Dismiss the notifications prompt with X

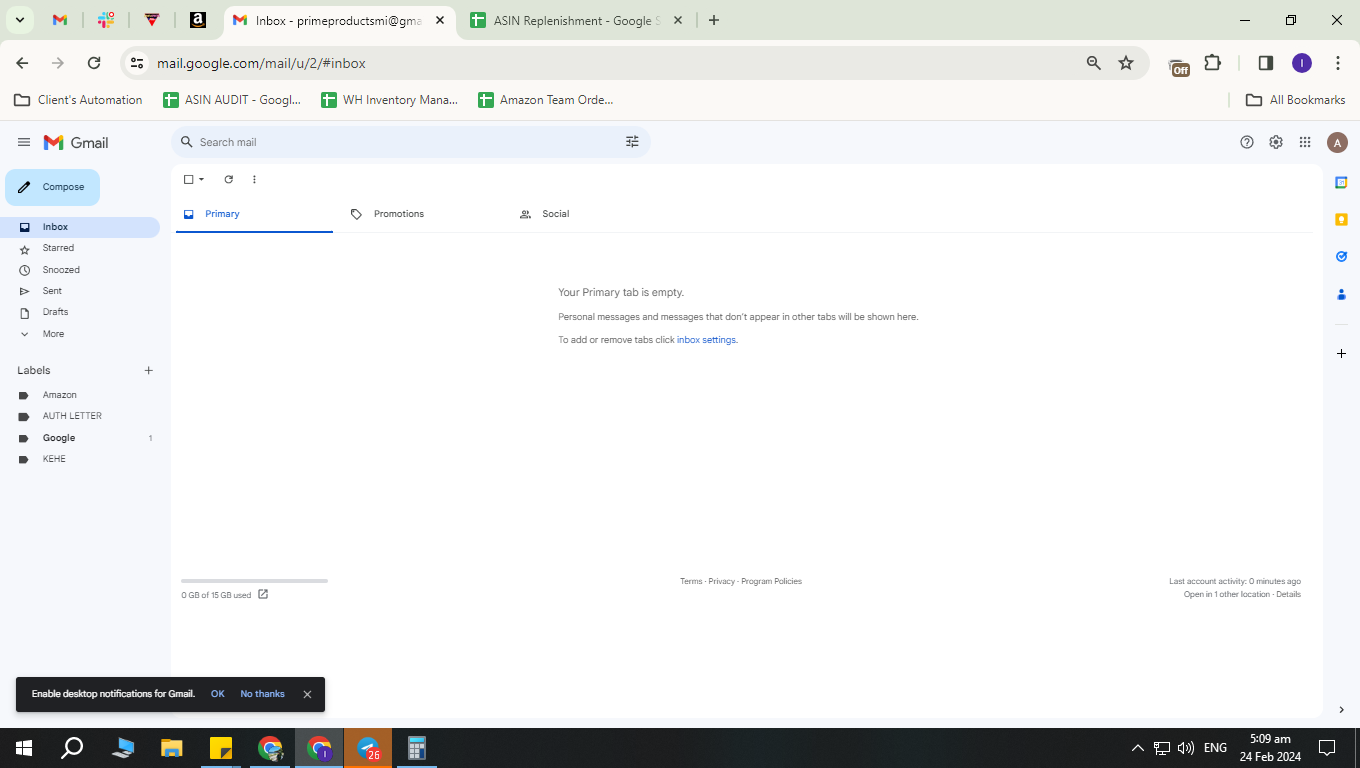[x=307, y=694]
